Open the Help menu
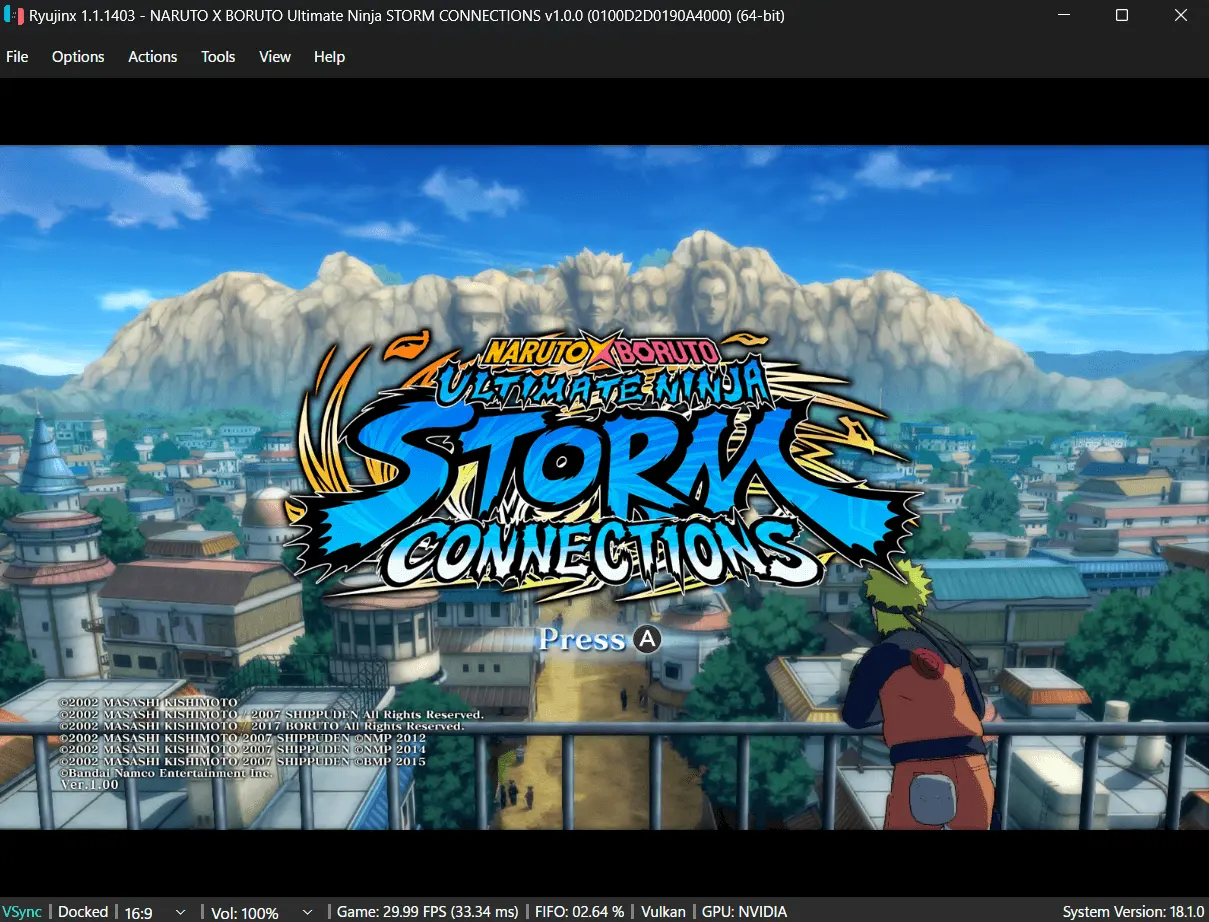 [329, 57]
